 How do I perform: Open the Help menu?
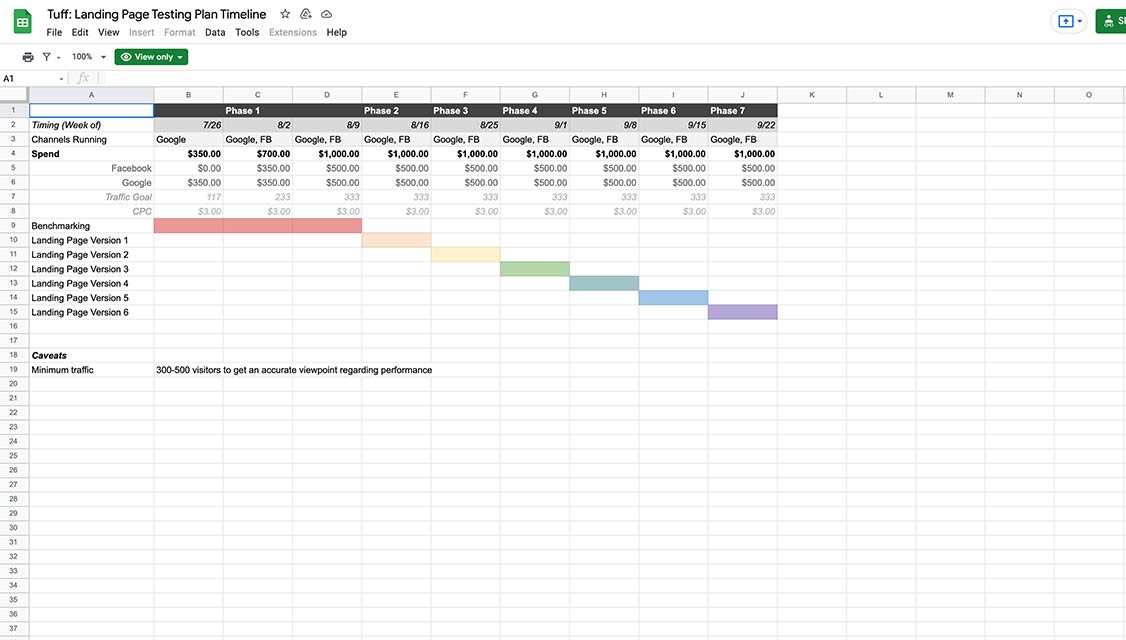pyautogui.click(x=337, y=32)
